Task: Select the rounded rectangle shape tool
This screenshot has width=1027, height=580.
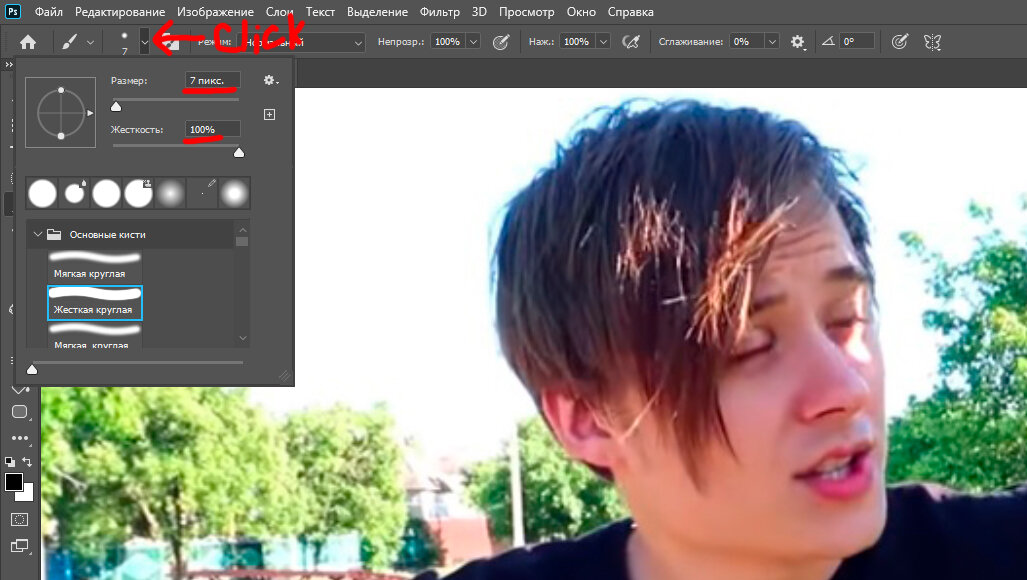Action: (20, 412)
